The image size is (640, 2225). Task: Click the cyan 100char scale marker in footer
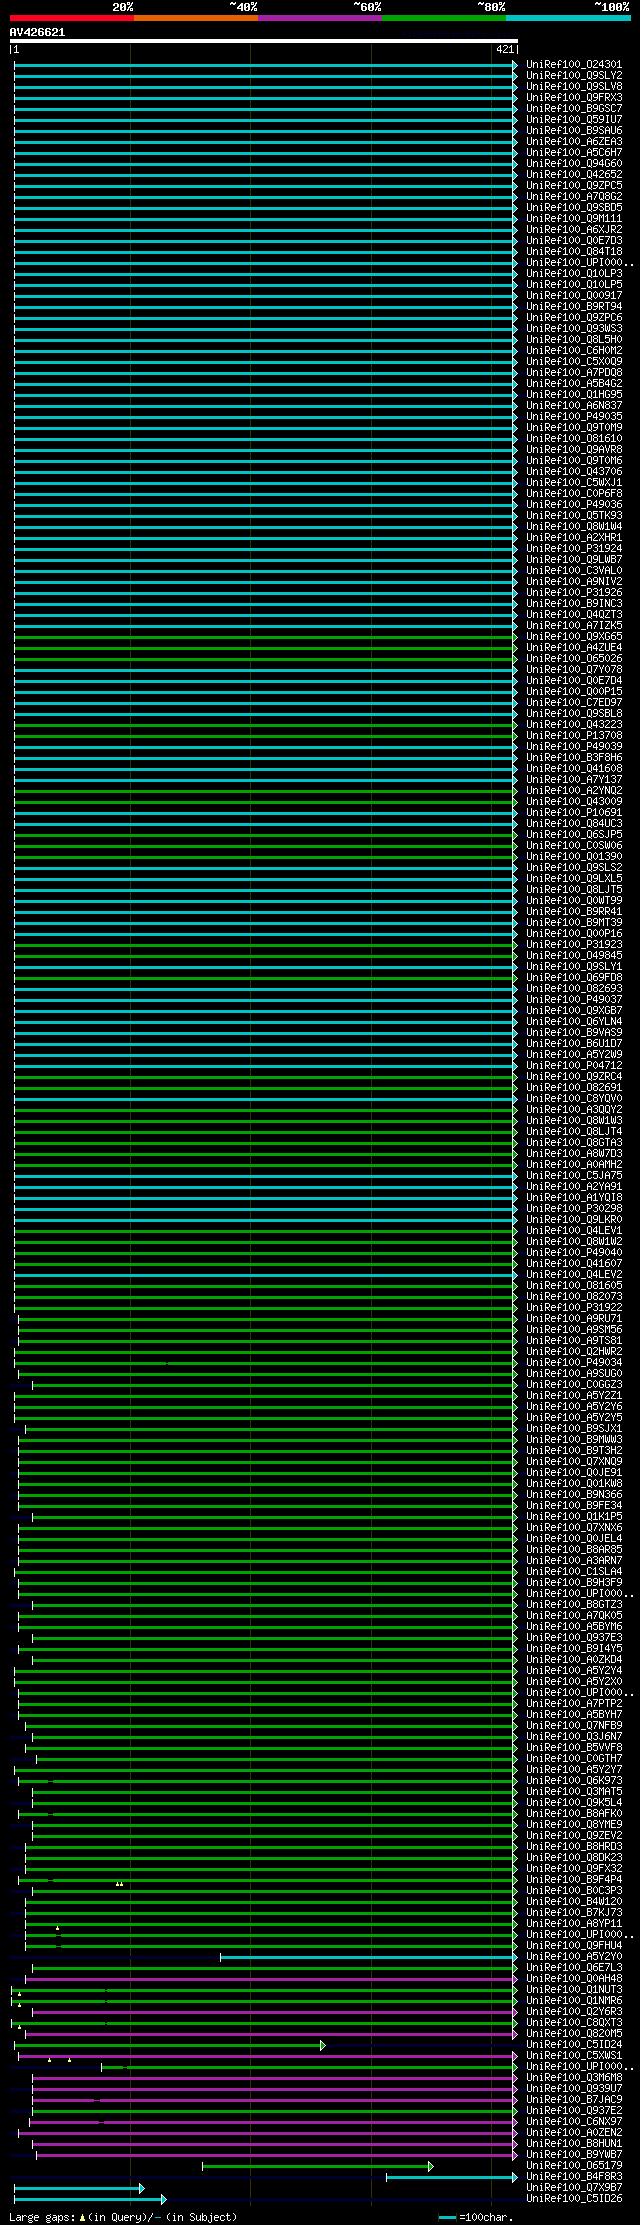[447, 2218]
